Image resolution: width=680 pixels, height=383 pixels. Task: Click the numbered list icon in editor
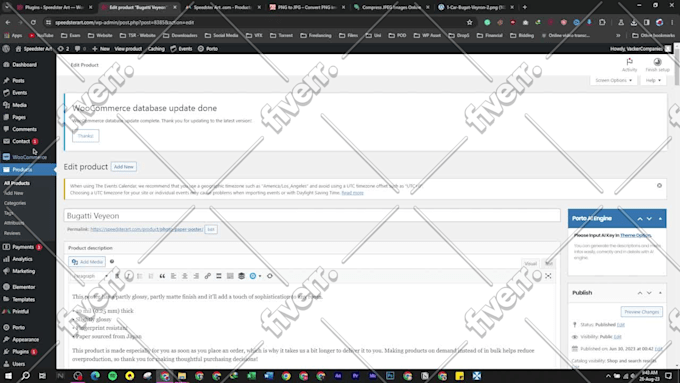[x=151, y=276]
